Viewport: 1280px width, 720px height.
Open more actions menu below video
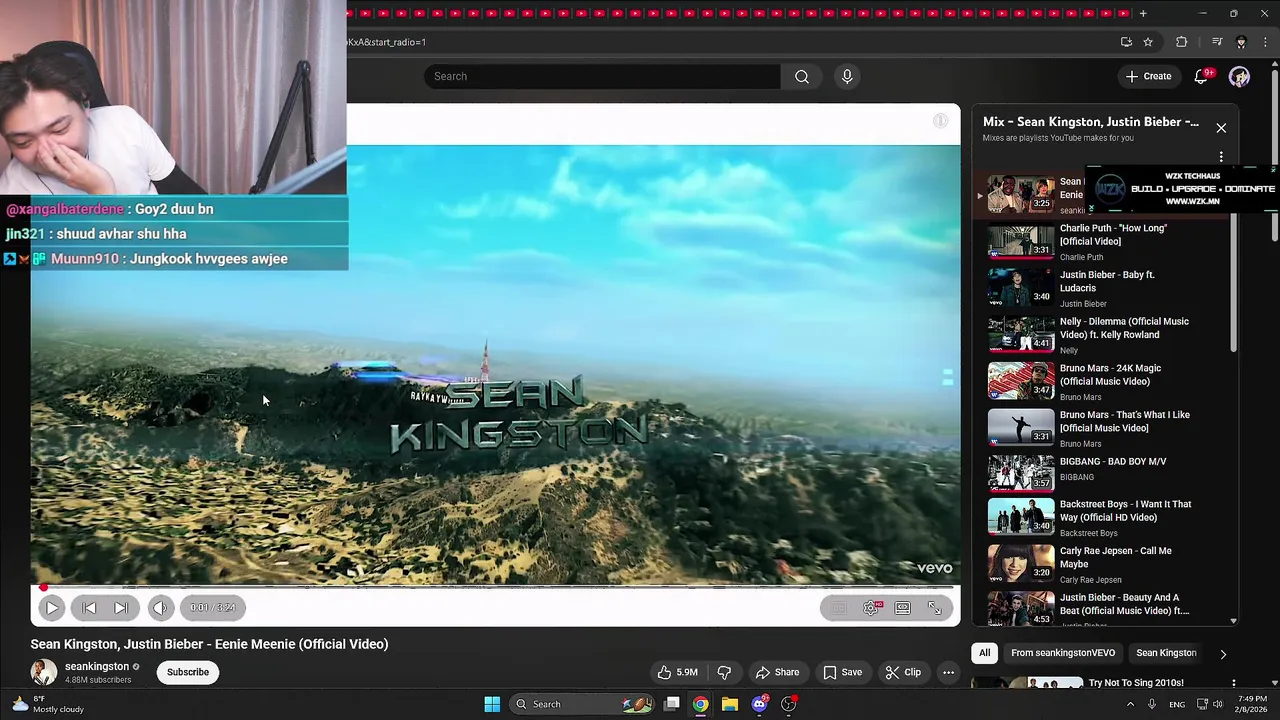948,672
